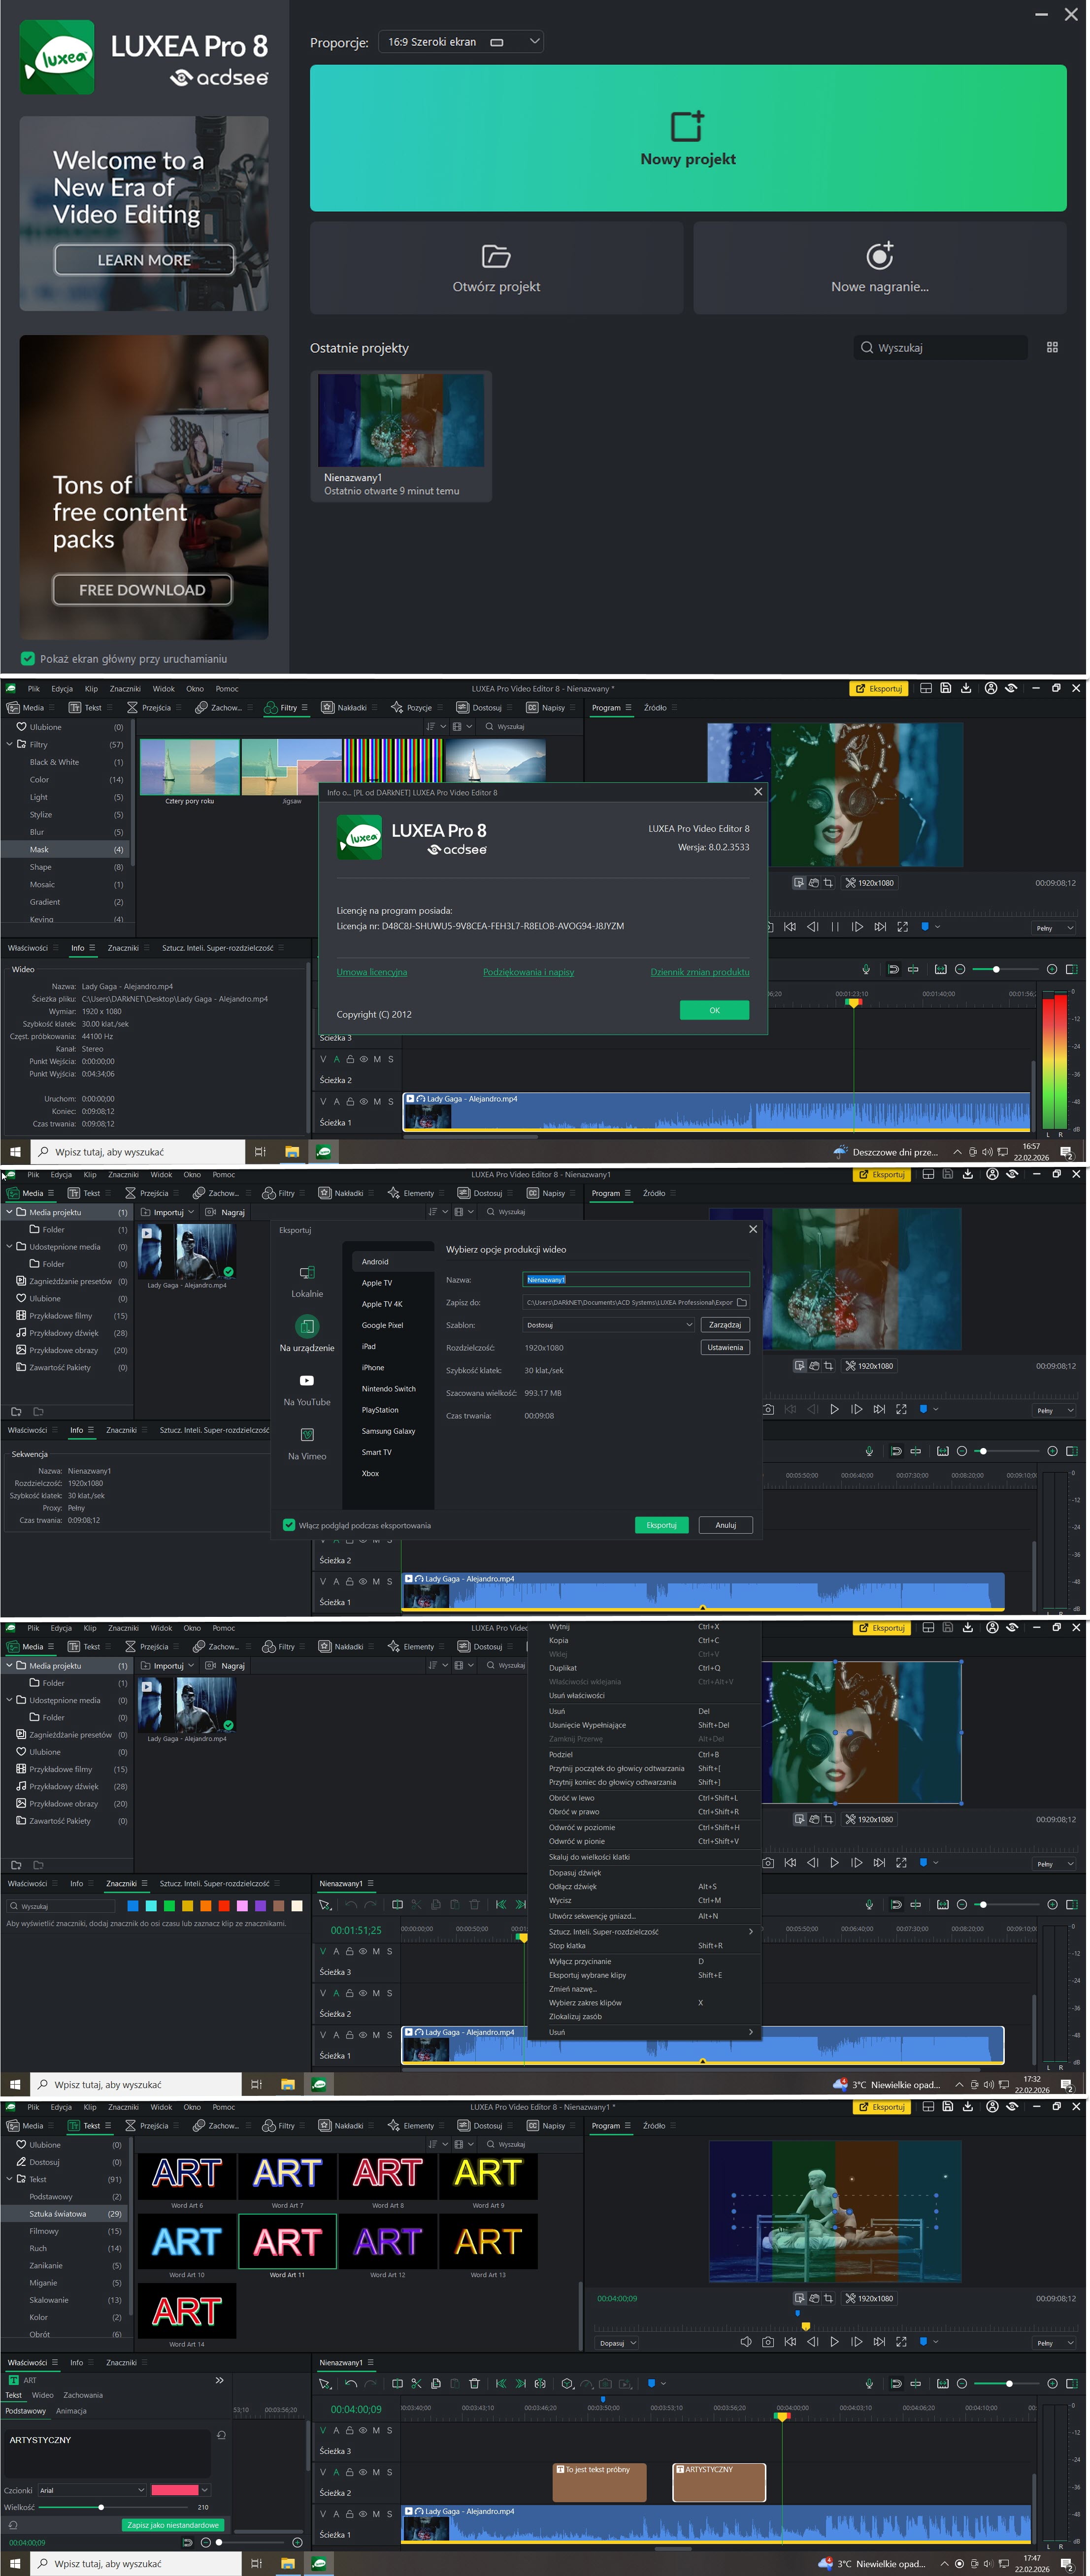Open the Szablon Dostosuj dropdown

tap(608, 1324)
